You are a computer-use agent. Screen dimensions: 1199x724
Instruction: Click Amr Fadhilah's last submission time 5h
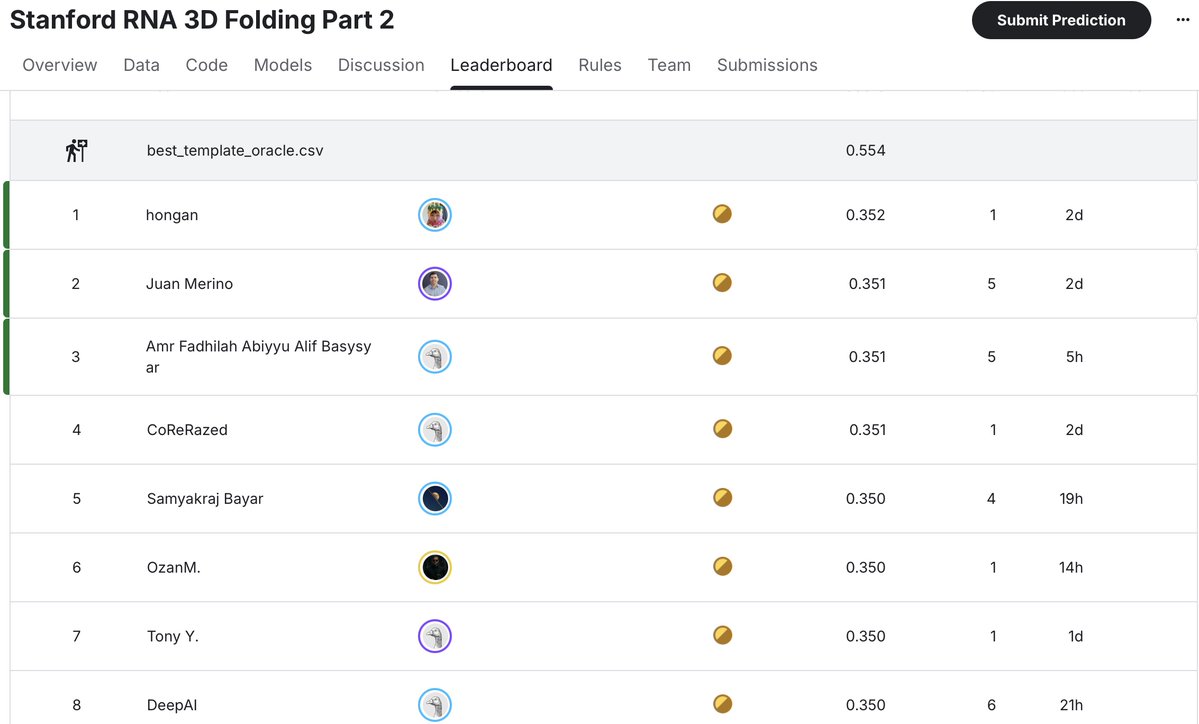coord(1074,356)
